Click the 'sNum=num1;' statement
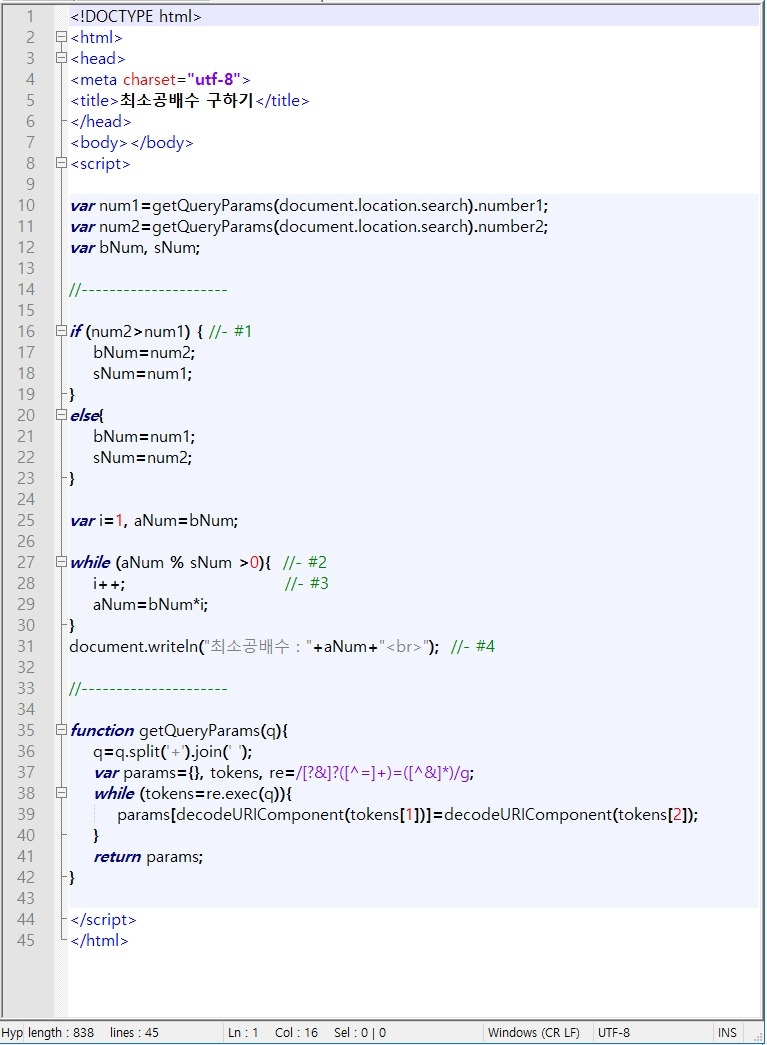 pyautogui.click(x=143, y=373)
